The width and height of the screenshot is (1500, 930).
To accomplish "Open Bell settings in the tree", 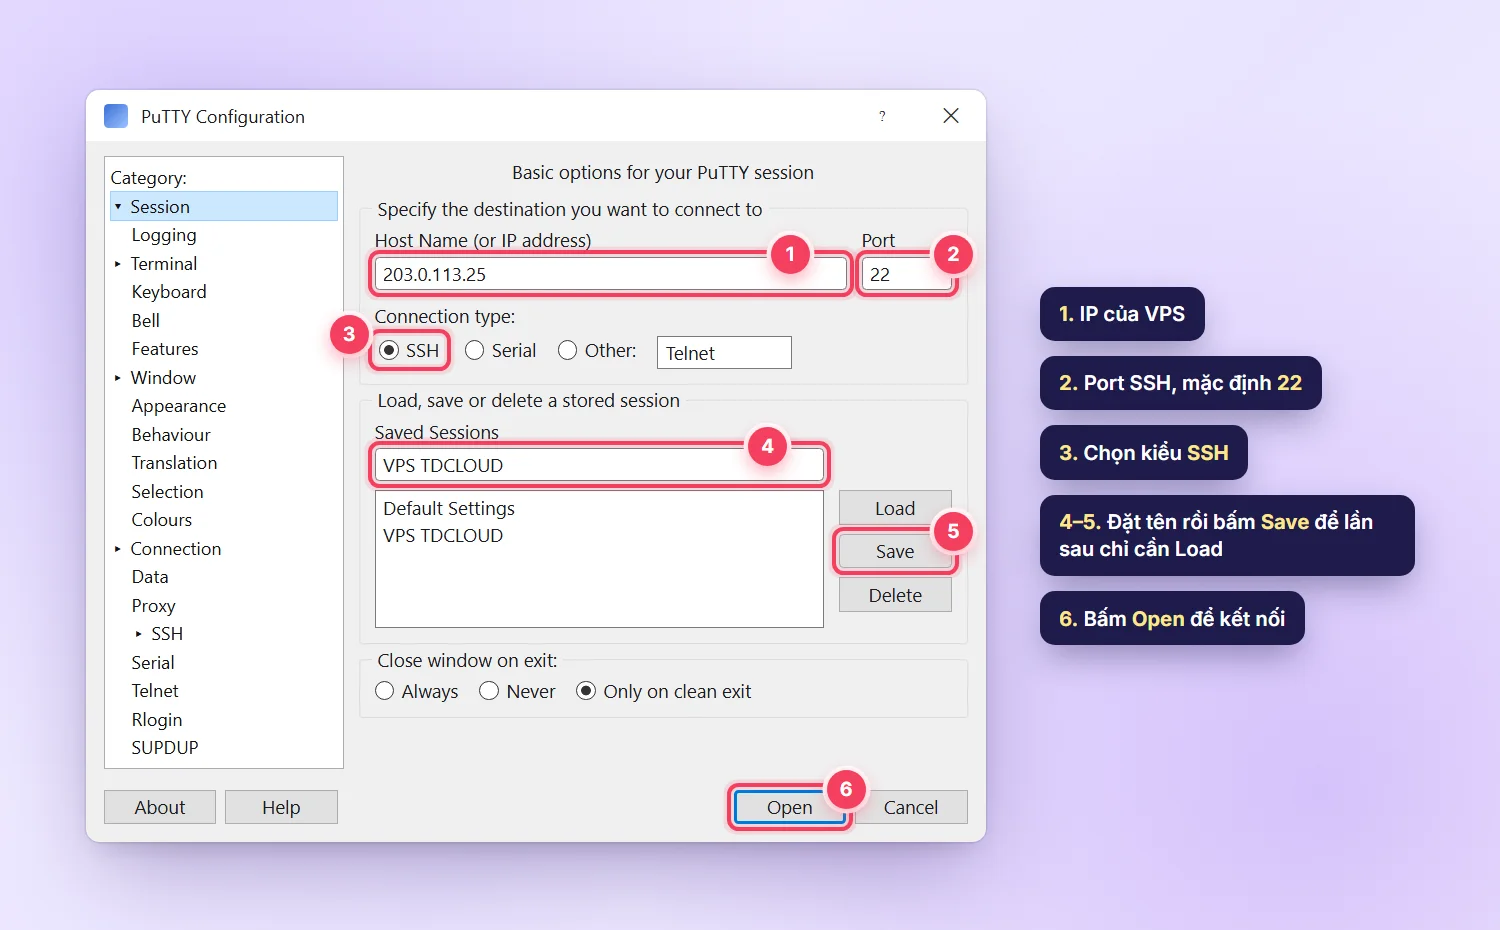I will point(146,321).
